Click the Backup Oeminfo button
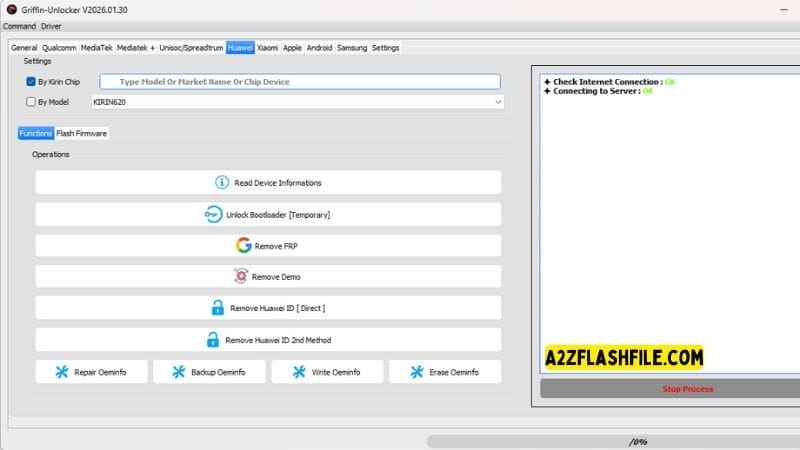The height and width of the screenshot is (450, 800). (x=209, y=372)
